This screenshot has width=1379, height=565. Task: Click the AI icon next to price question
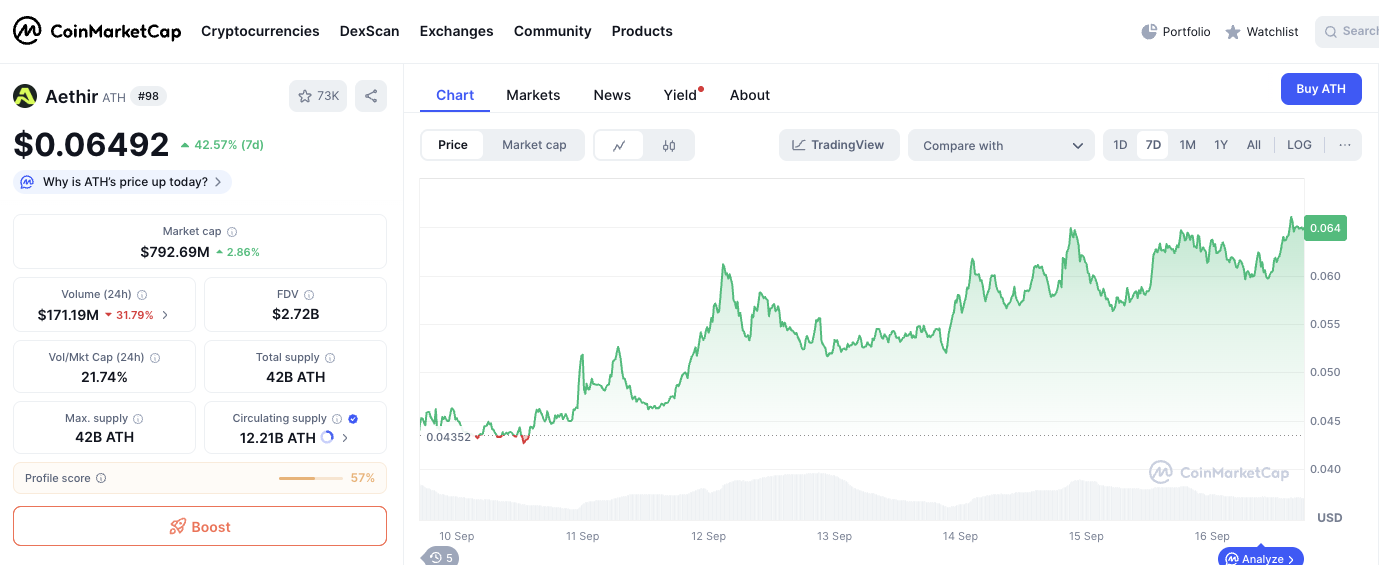click(x=27, y=182)
